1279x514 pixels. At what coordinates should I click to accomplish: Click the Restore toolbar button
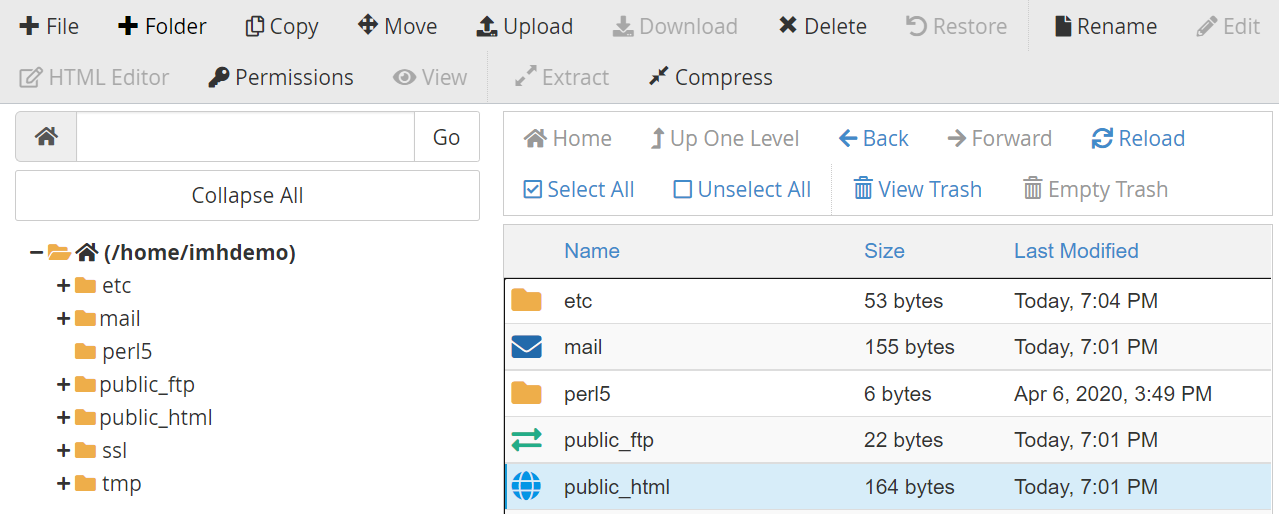(x=957, y=26)
